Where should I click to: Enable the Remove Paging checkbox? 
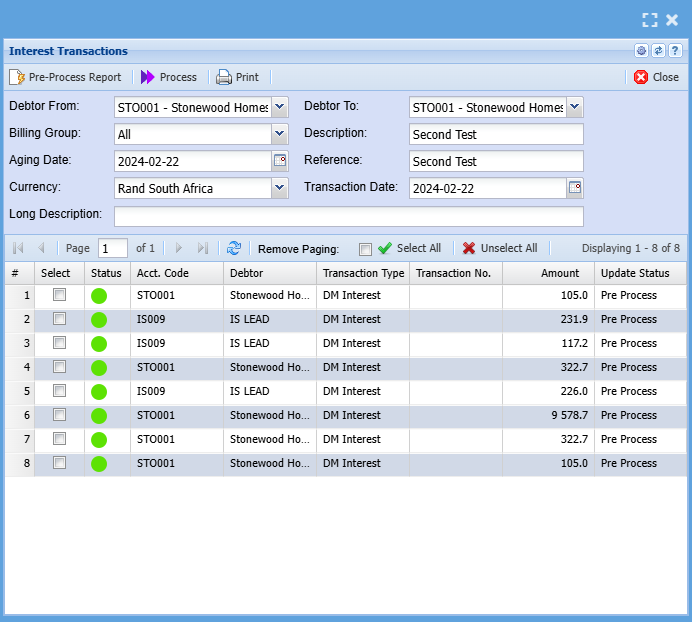tap(365, 249)
